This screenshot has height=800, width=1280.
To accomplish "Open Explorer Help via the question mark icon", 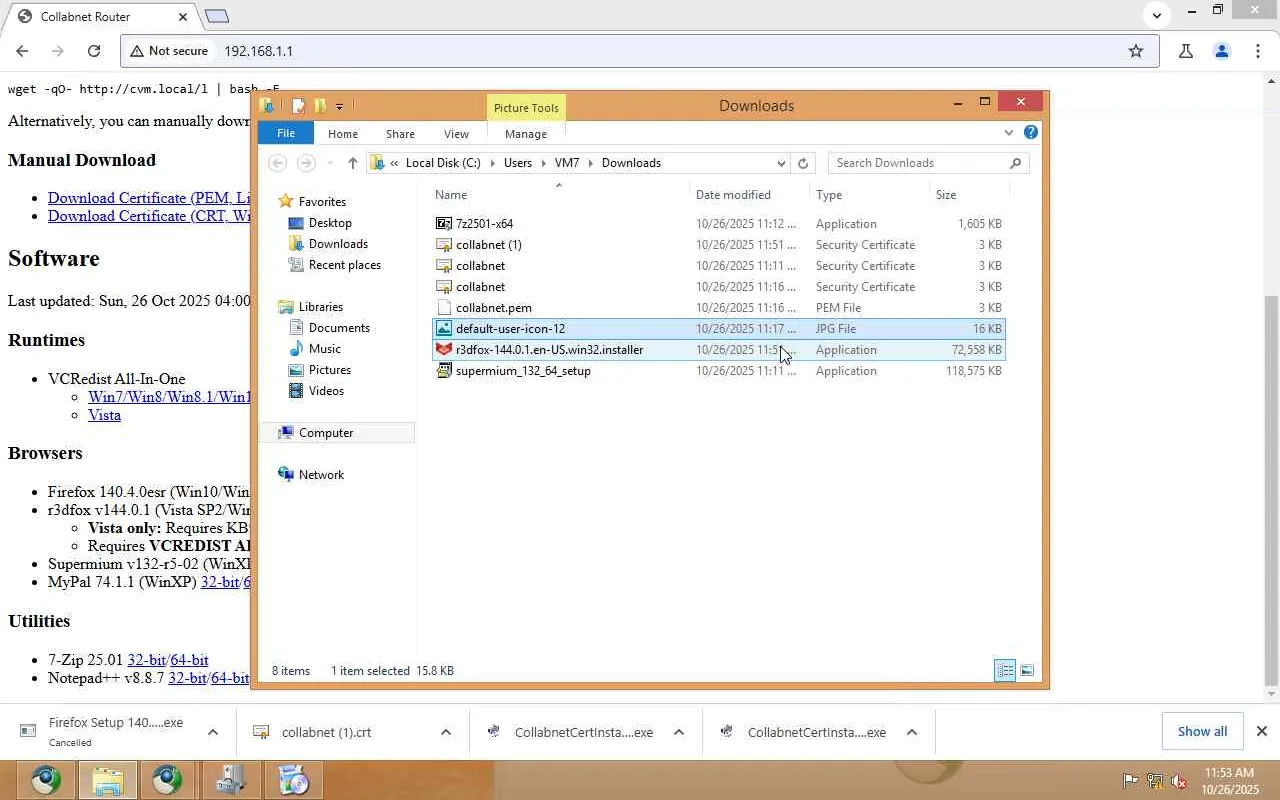I will click(1031, 132).
